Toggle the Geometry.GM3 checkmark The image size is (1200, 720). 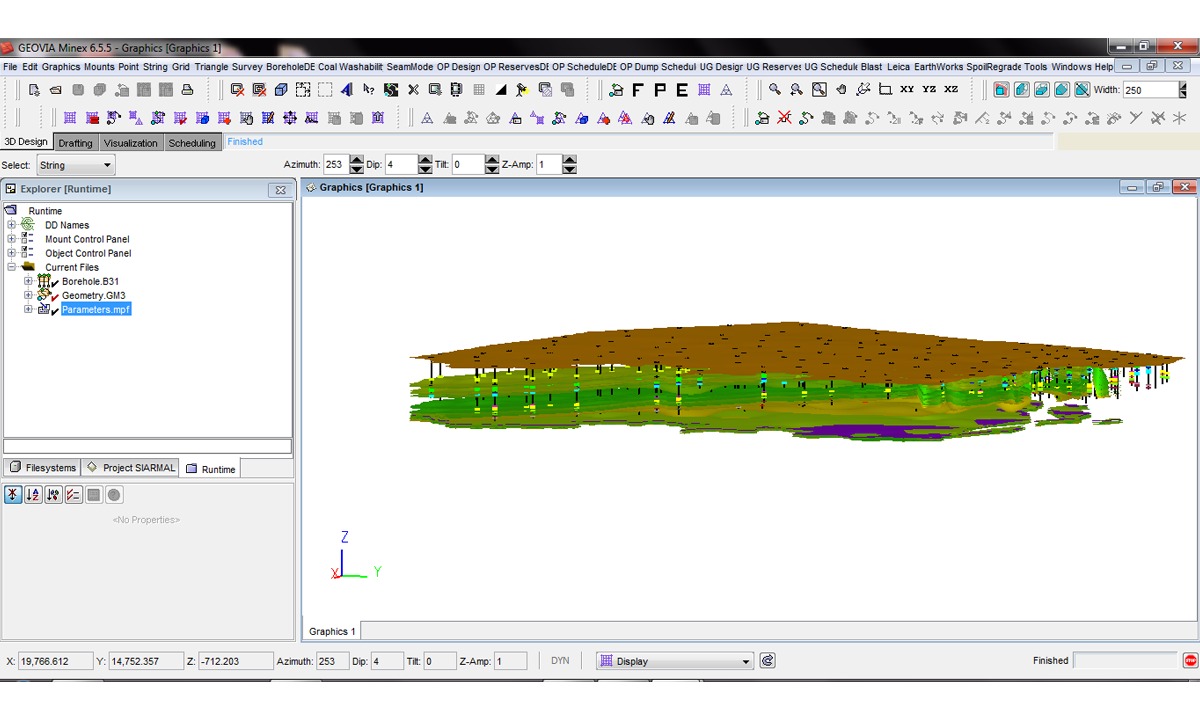(x=55, y=298)
